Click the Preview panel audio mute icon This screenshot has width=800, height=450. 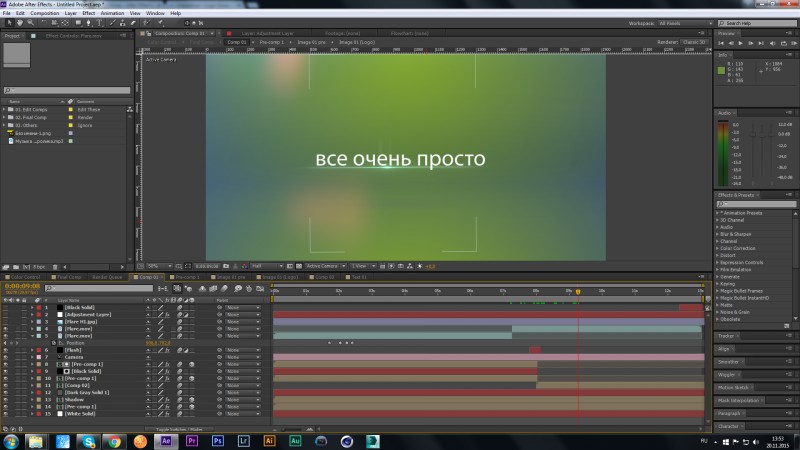pyautogui.click(x=772, y=43)
